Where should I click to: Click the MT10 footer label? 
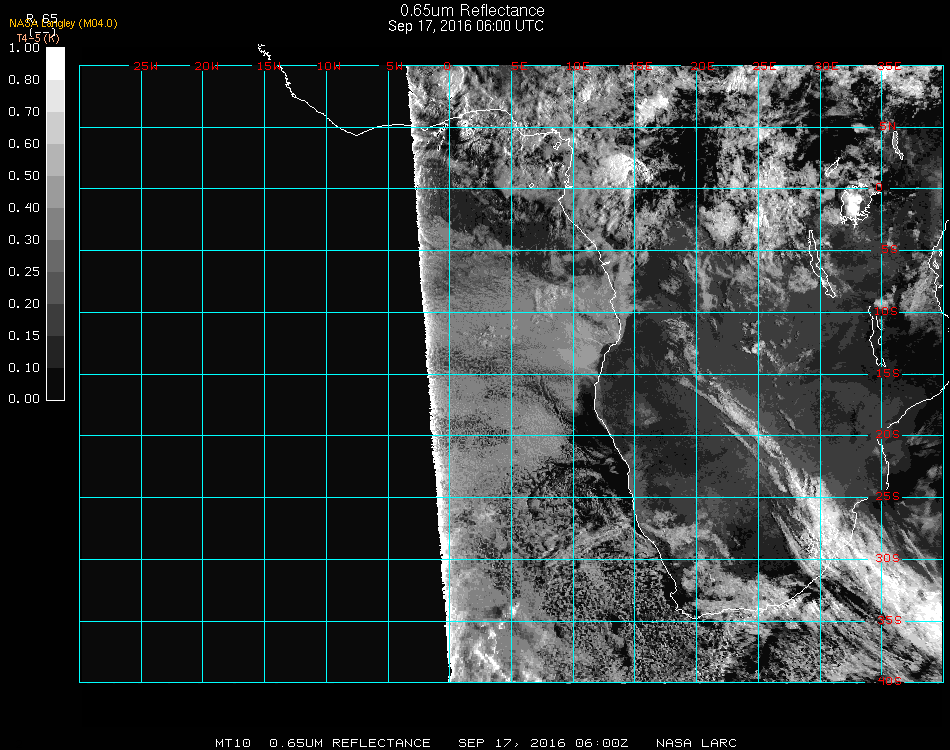click(x=233, y=743)
